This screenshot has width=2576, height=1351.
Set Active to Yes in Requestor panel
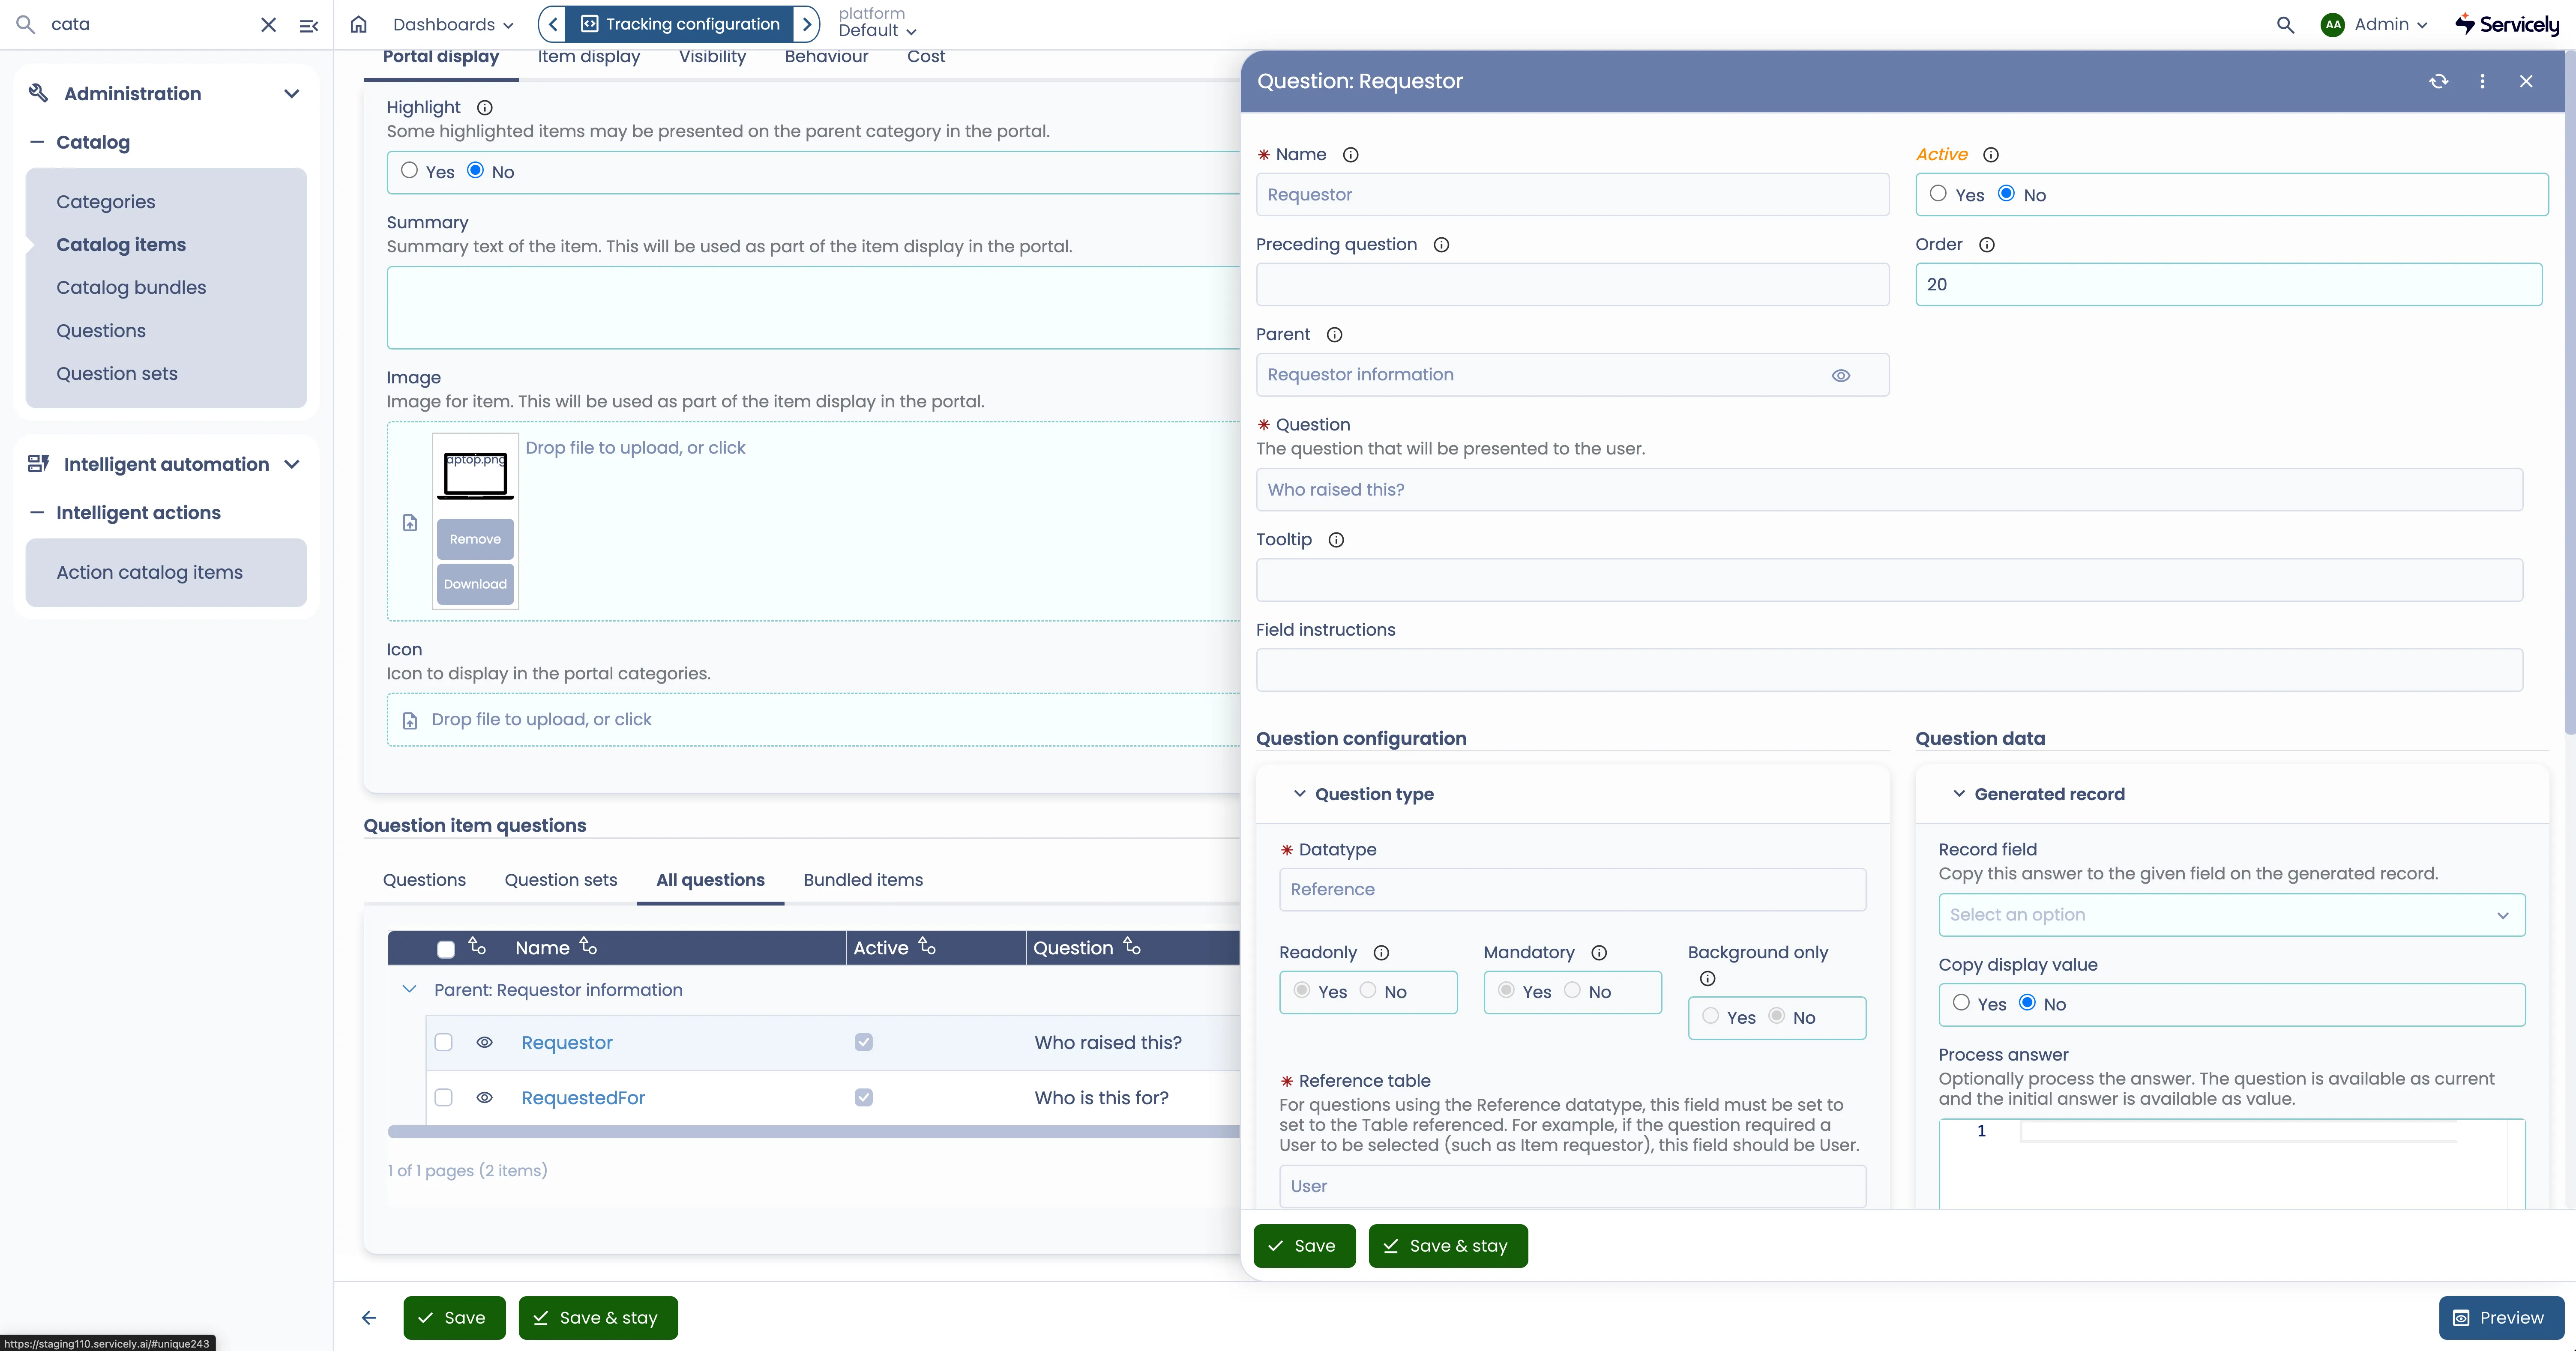click(x=1938, y=193)
